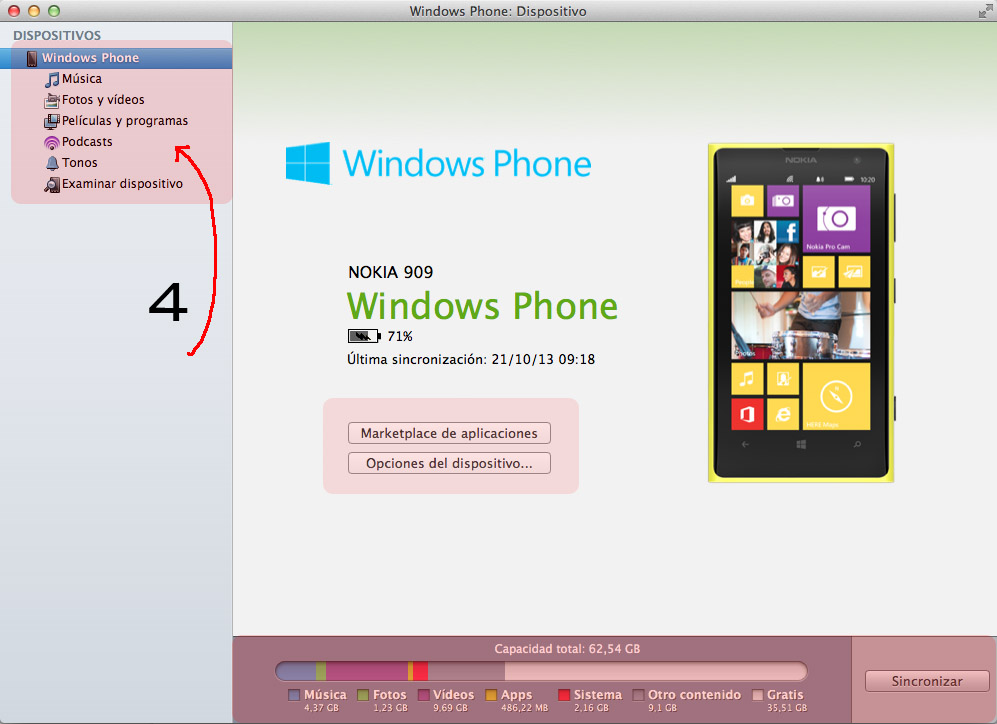Click the Apps color swatch in legend
Screen dimensions: 997x724
pos(491,695)
